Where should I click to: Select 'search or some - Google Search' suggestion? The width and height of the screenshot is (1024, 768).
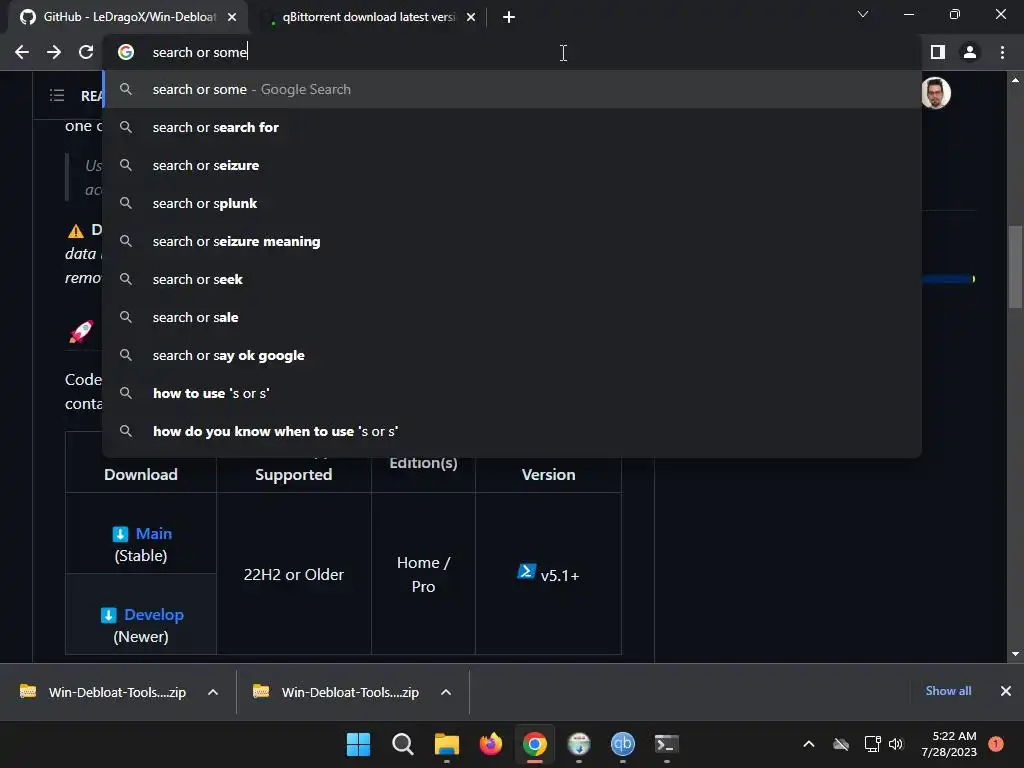coord(512,89)
